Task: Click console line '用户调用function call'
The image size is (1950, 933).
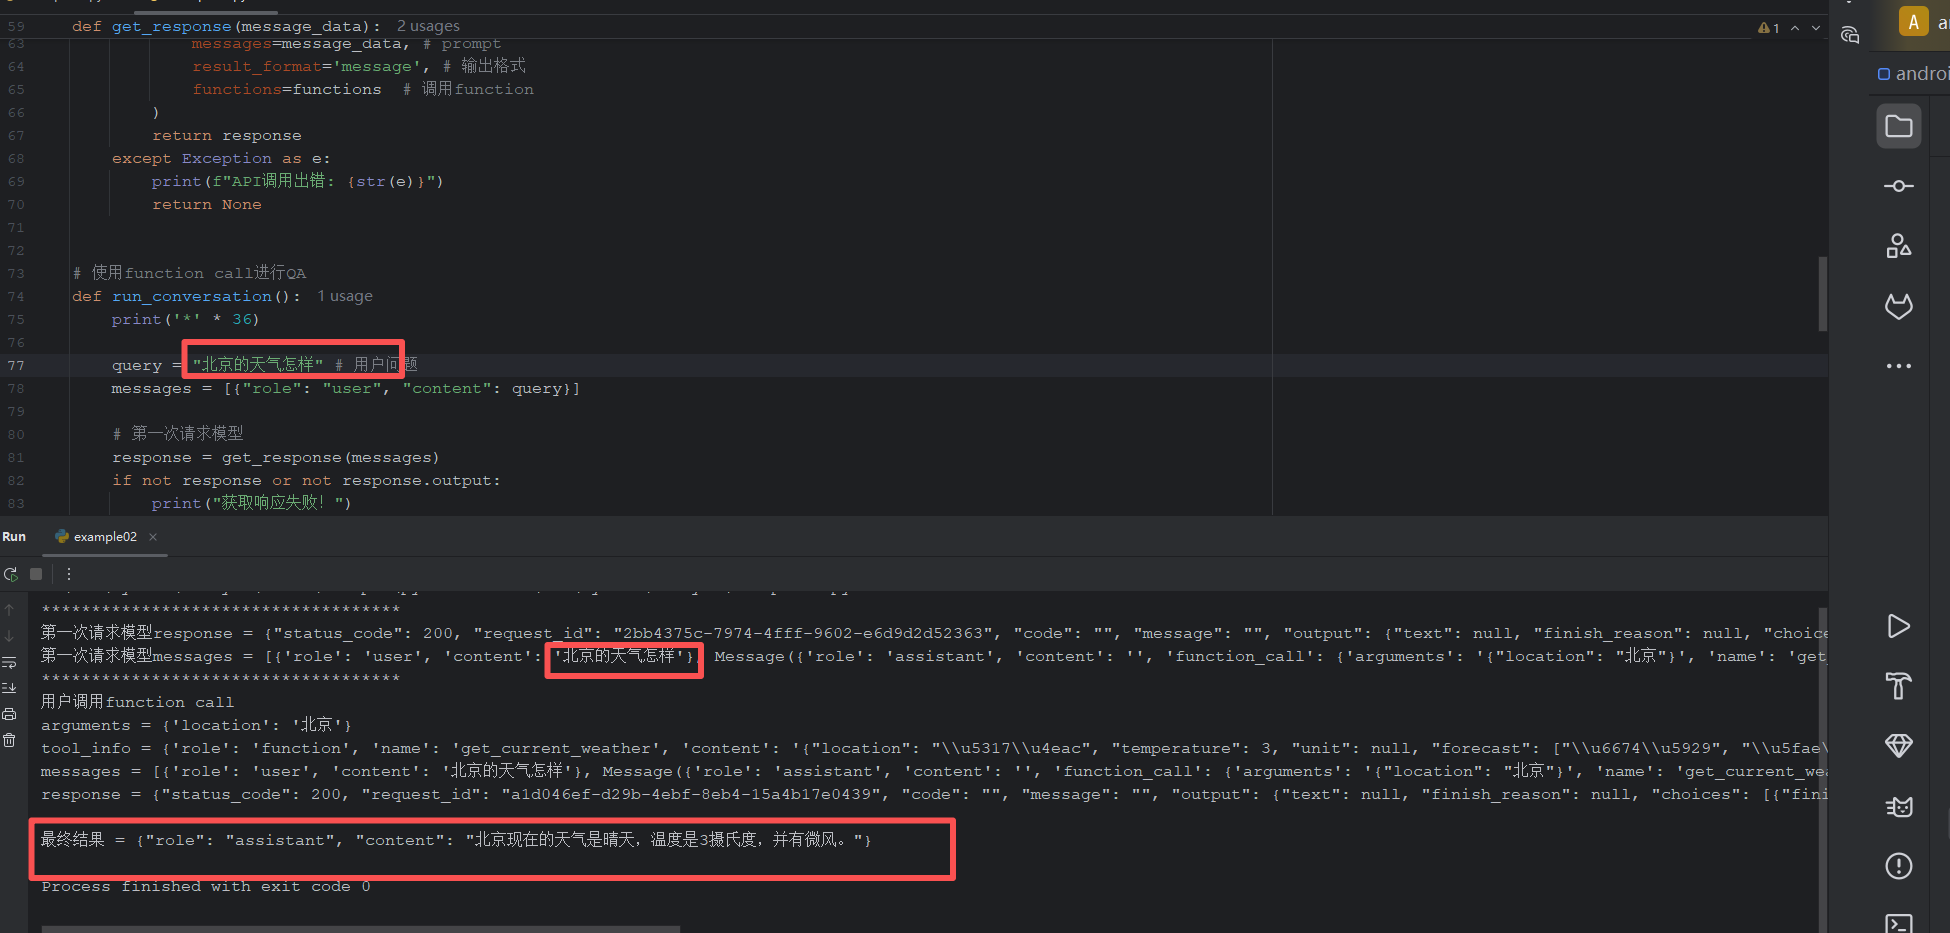Action: [x=137, y=702]
